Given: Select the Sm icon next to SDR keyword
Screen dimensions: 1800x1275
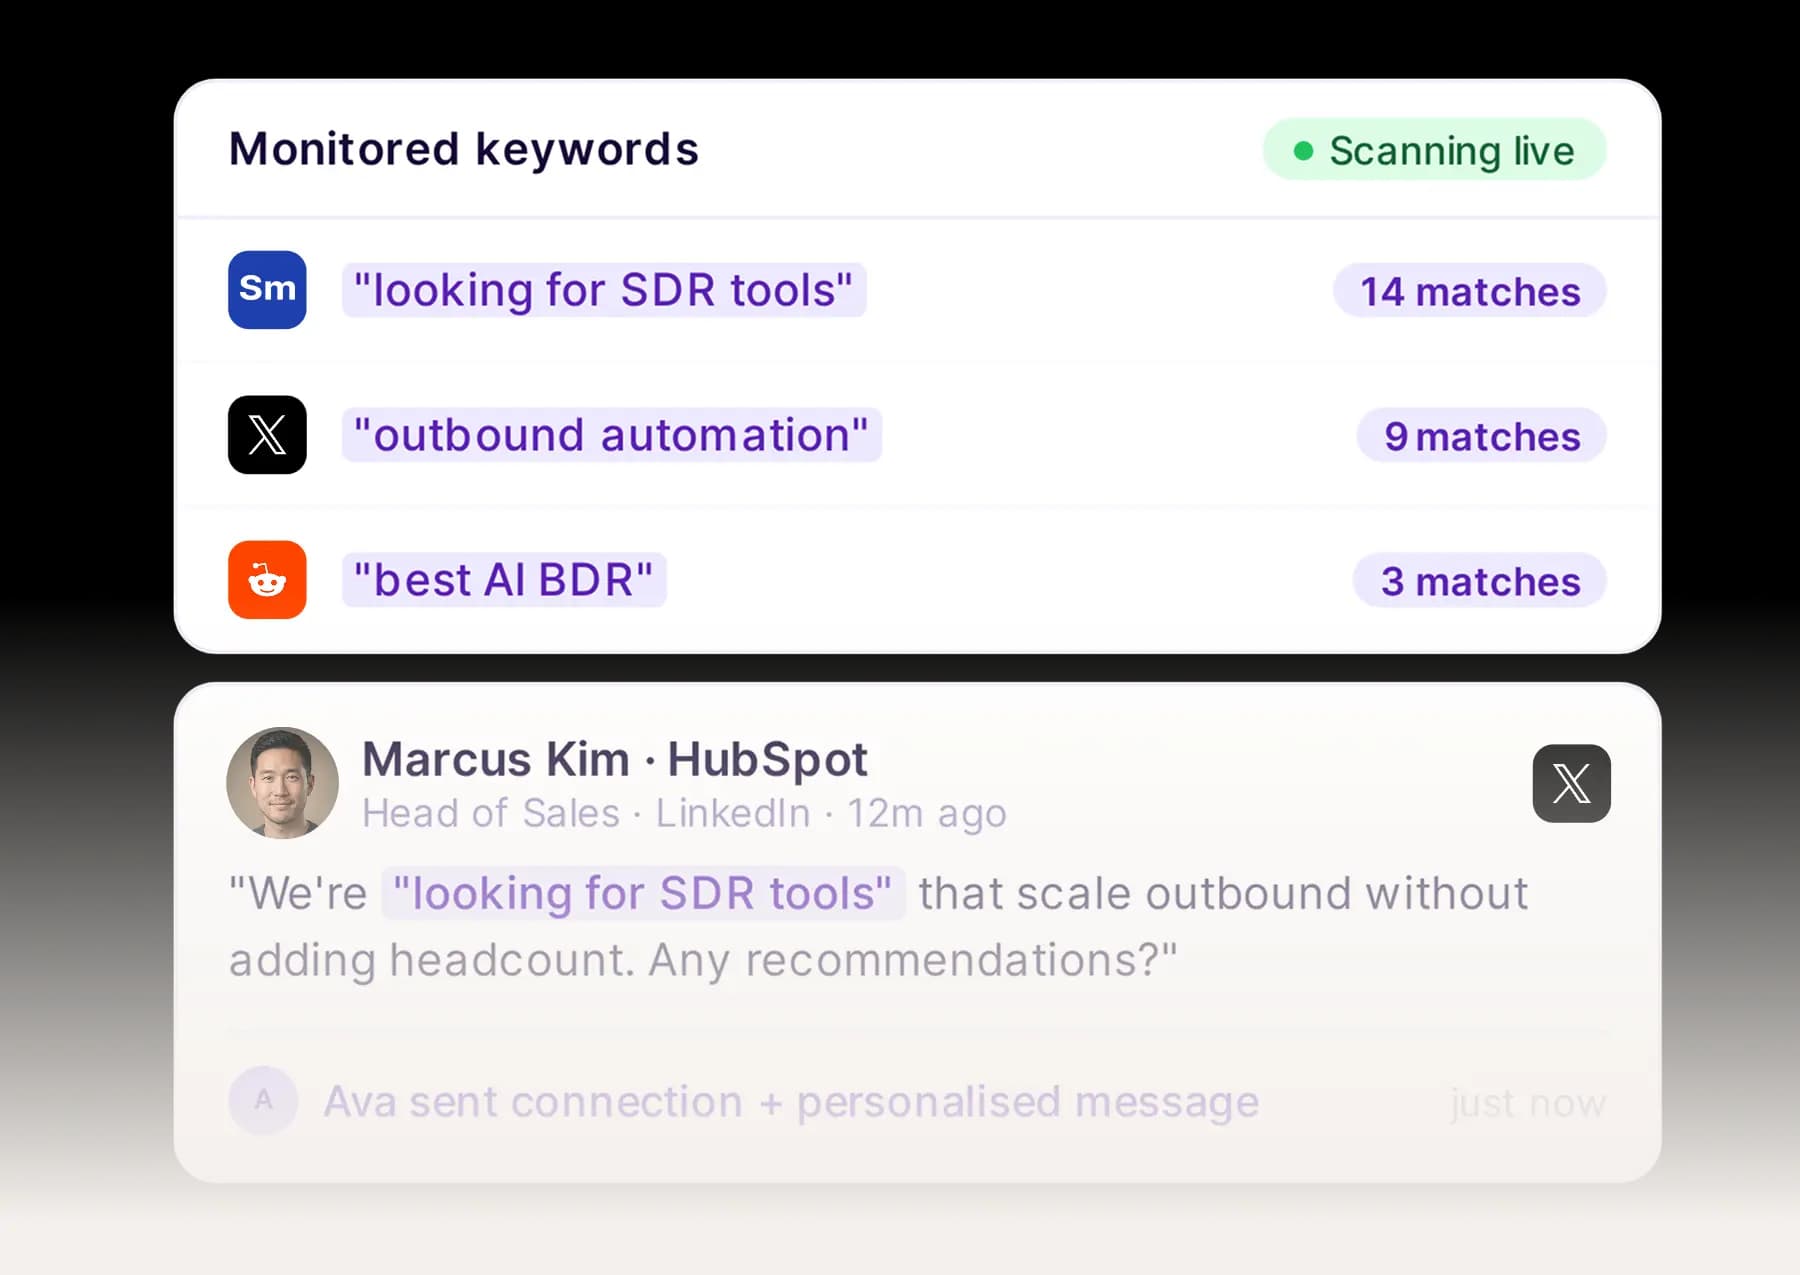Looking at the screenshot, I should click(266, 289).
